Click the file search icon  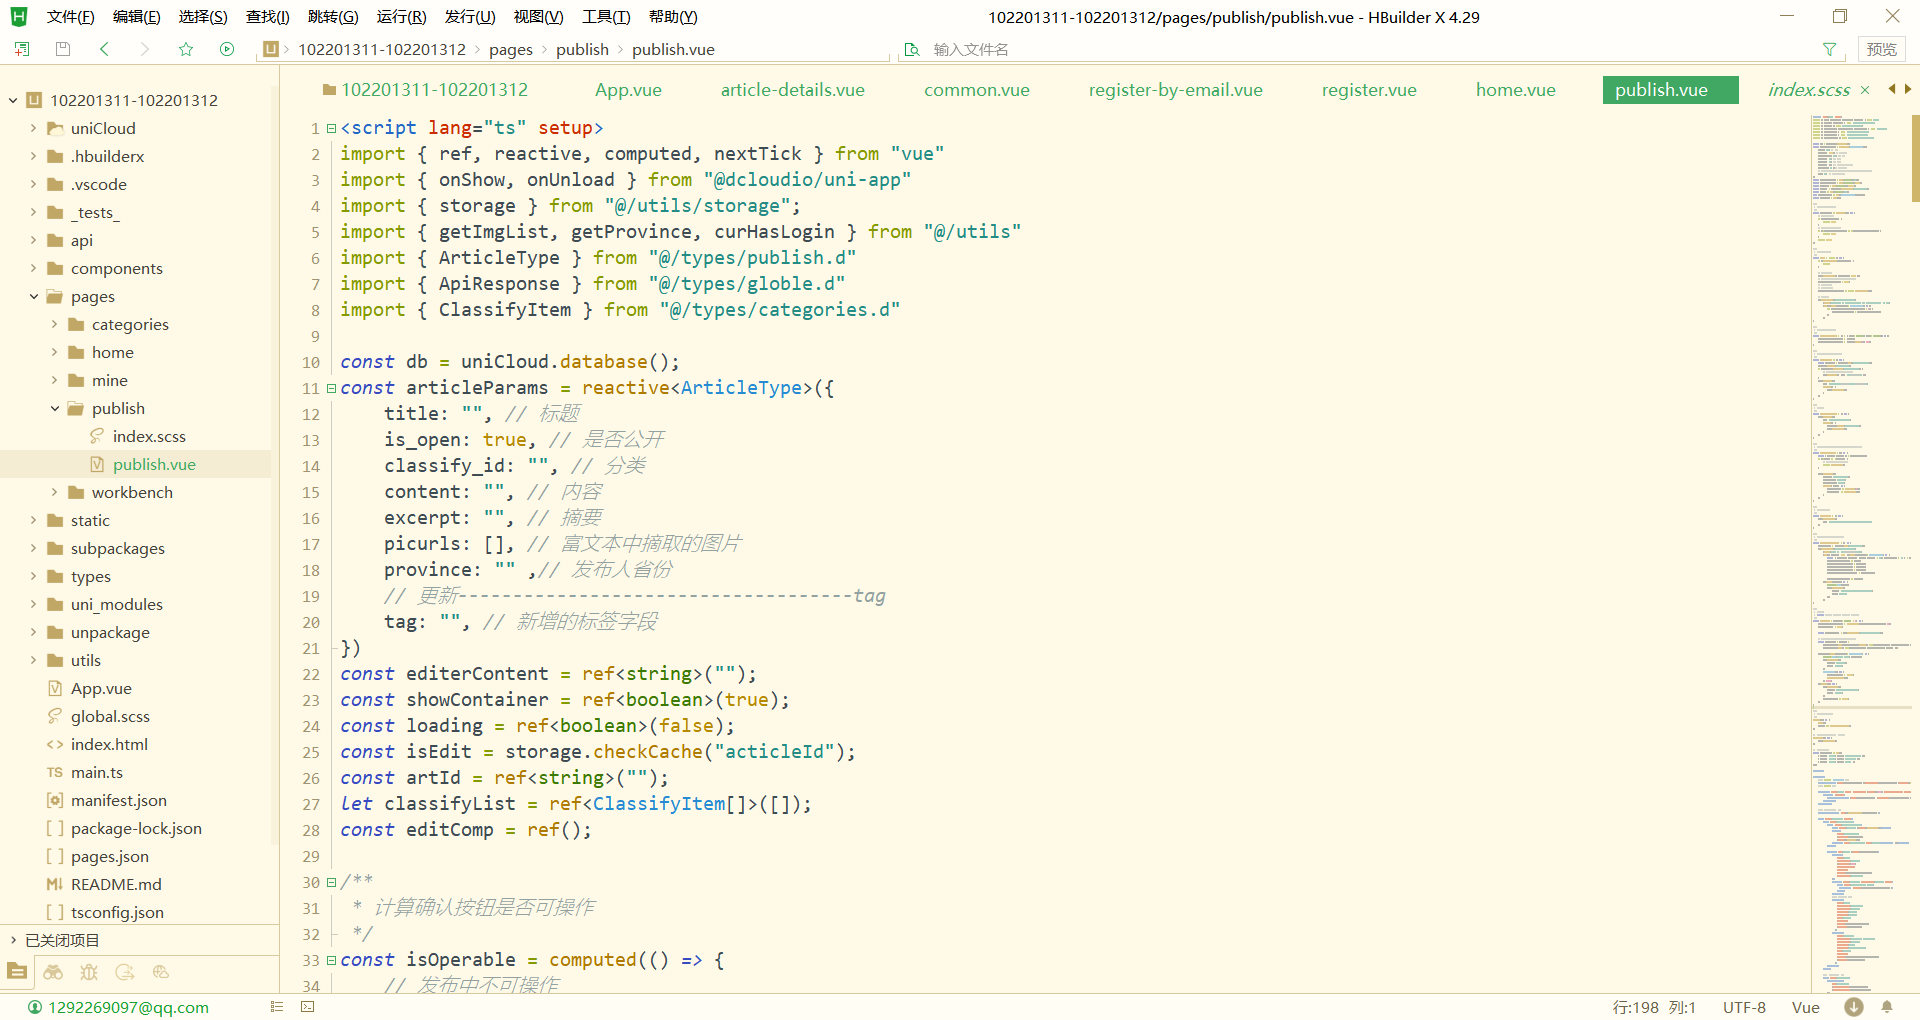912,49
